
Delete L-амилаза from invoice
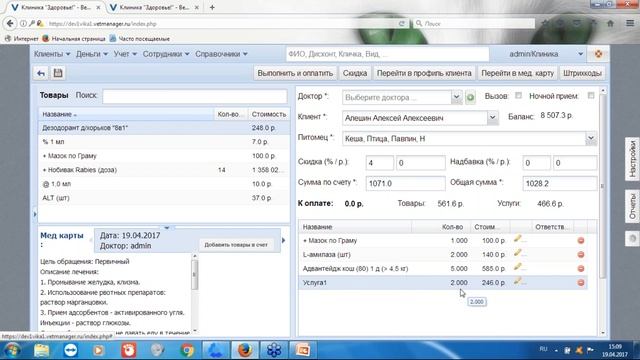581,255
